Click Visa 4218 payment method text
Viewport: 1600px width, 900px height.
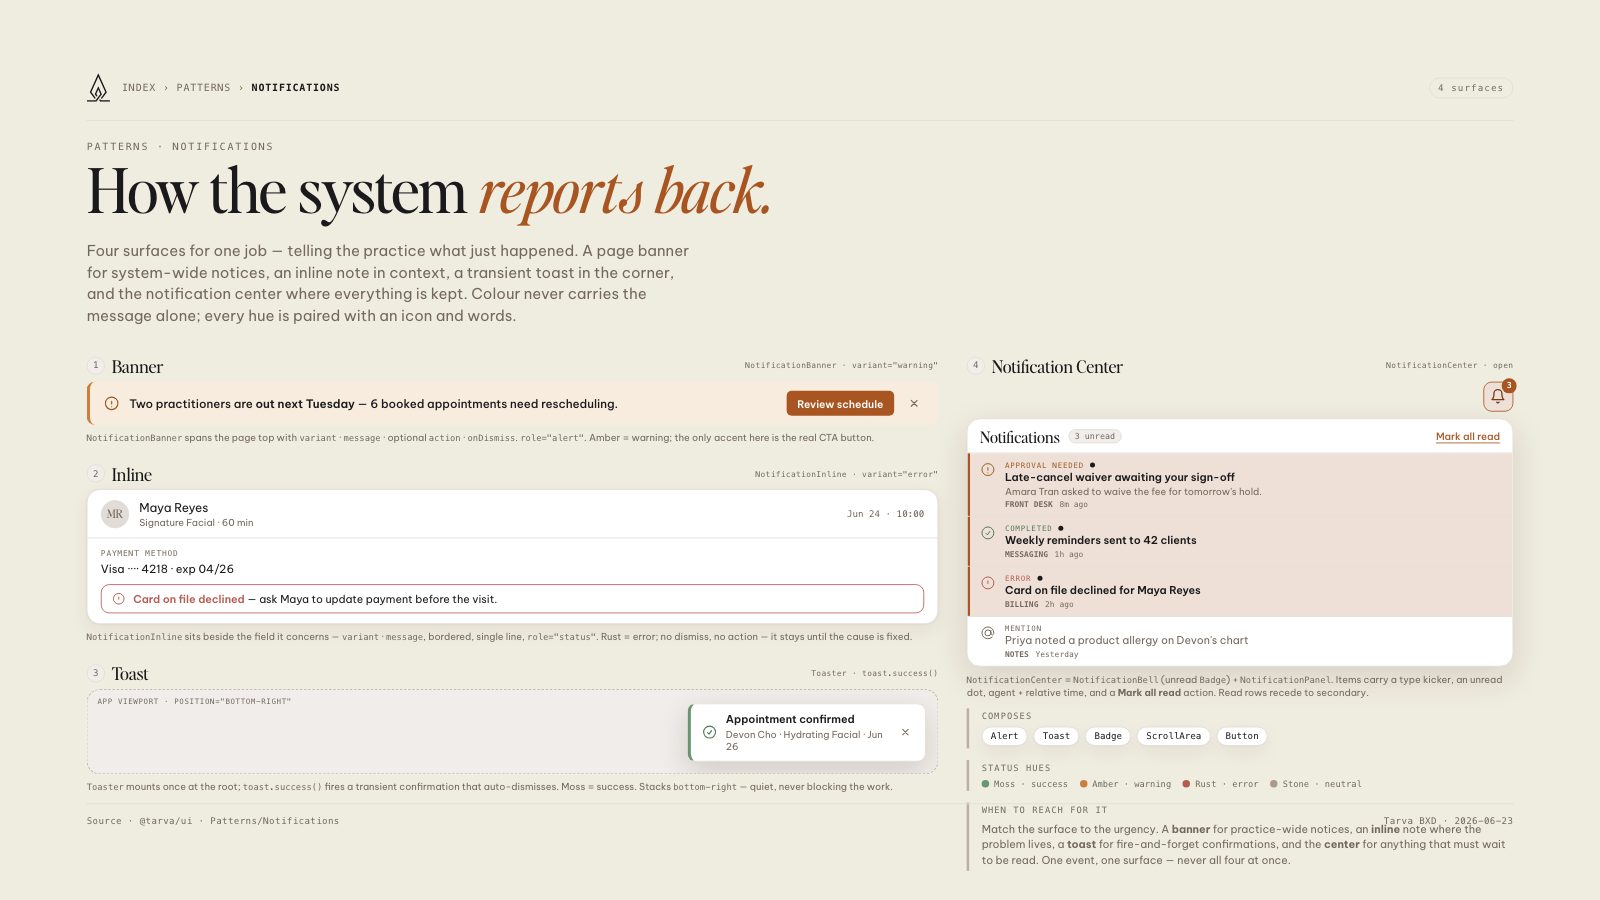(167, 569)
